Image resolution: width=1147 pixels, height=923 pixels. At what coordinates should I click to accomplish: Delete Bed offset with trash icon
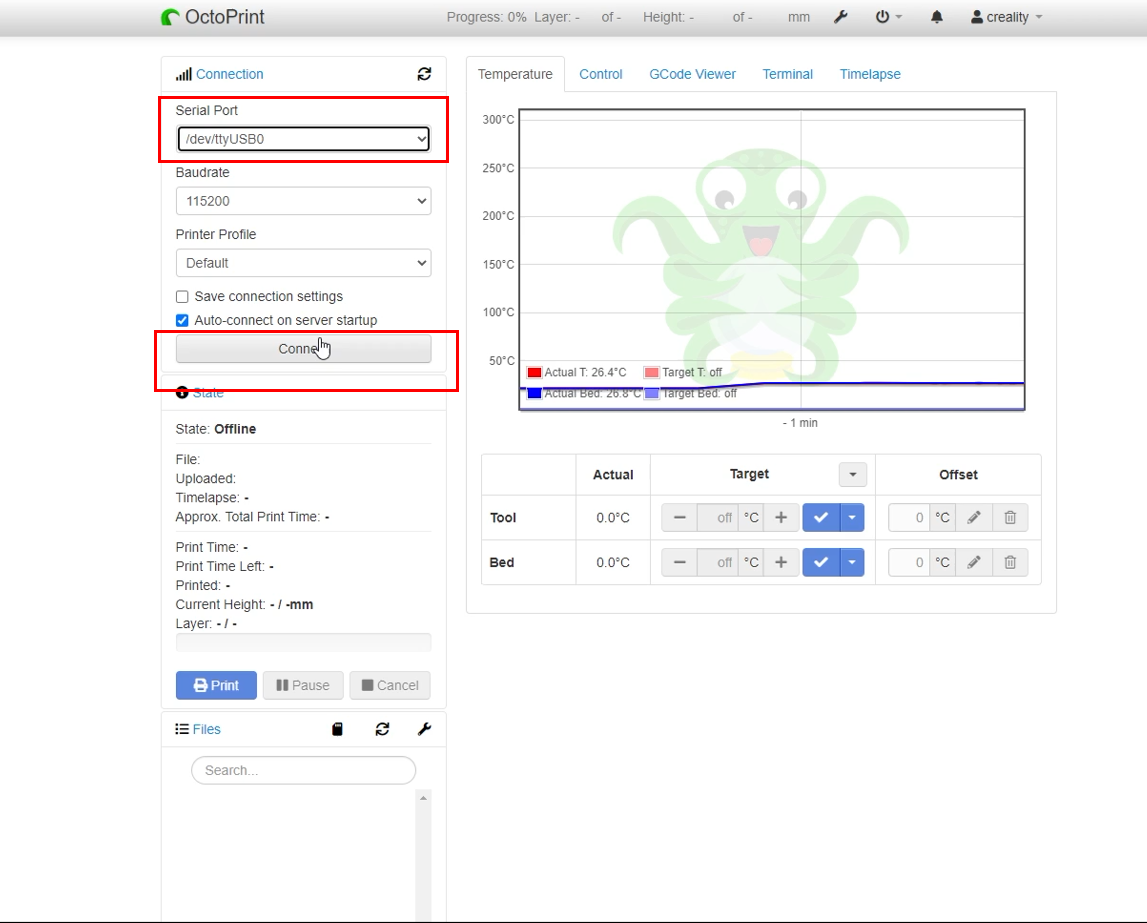pyautogui.click(x=1010, y=562)
